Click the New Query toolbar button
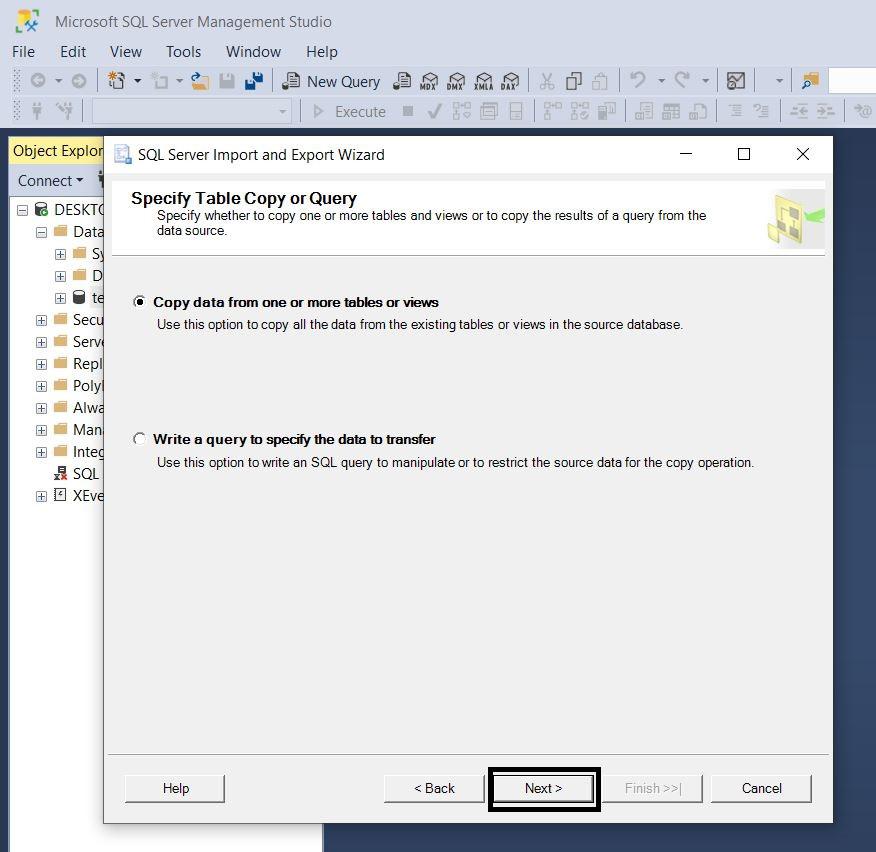Viewport: 876px width, 852px height. point(331,82)
